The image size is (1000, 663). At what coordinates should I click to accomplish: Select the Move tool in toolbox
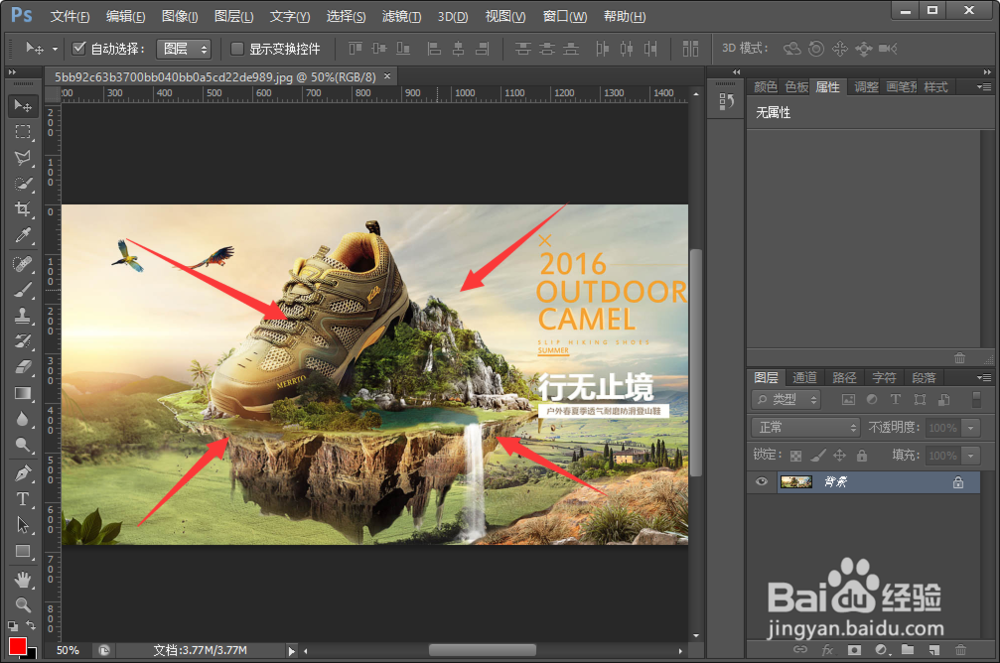tap(23, 105)
